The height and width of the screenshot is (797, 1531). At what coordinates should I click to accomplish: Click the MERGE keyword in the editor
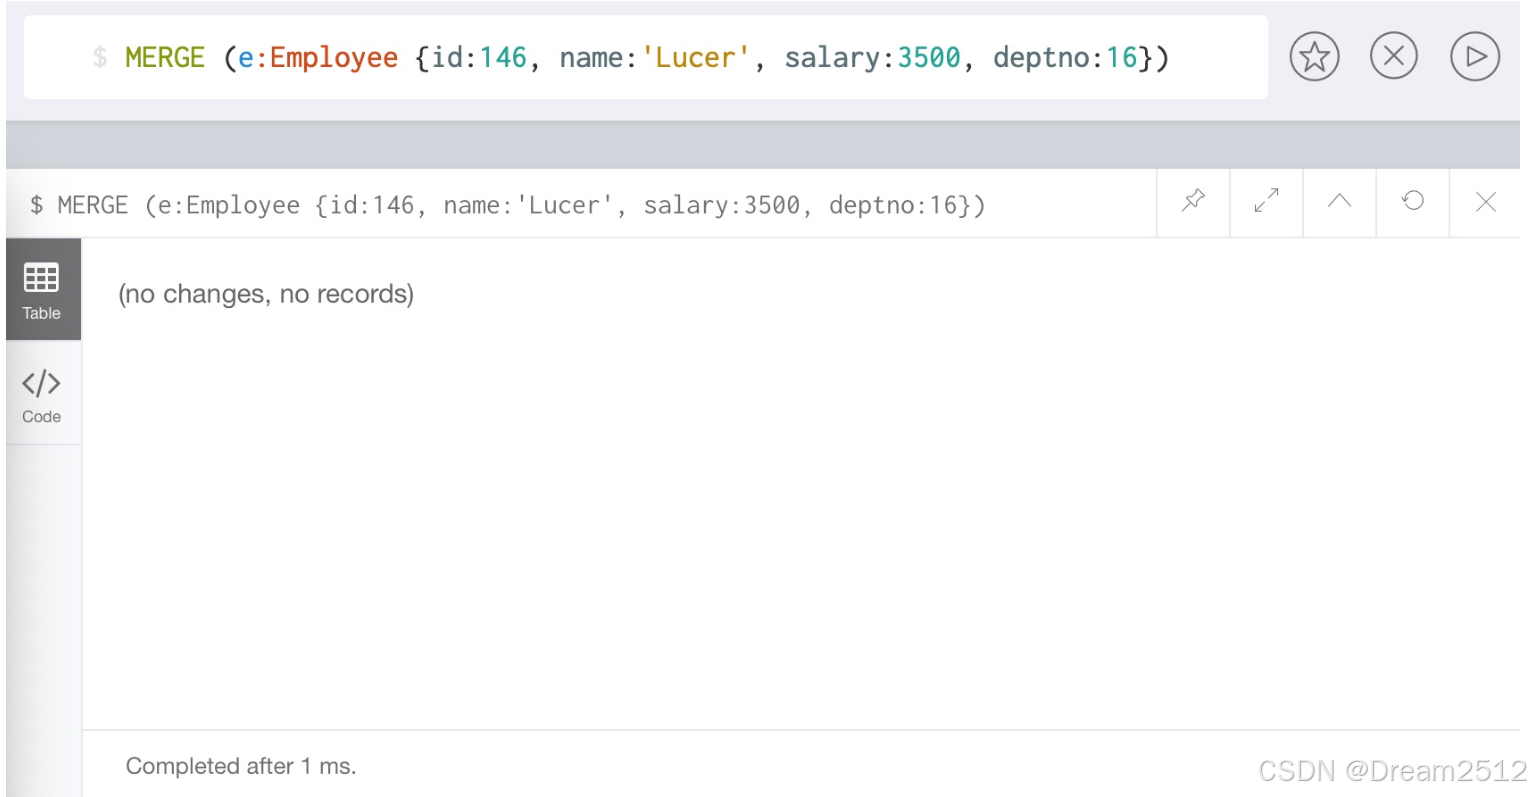point(165,57)
